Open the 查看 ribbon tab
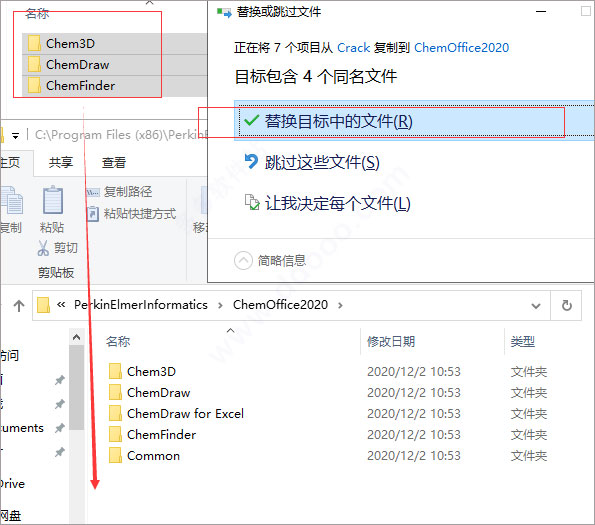This screenshot has height=525, width=595. tap(113, 162)
